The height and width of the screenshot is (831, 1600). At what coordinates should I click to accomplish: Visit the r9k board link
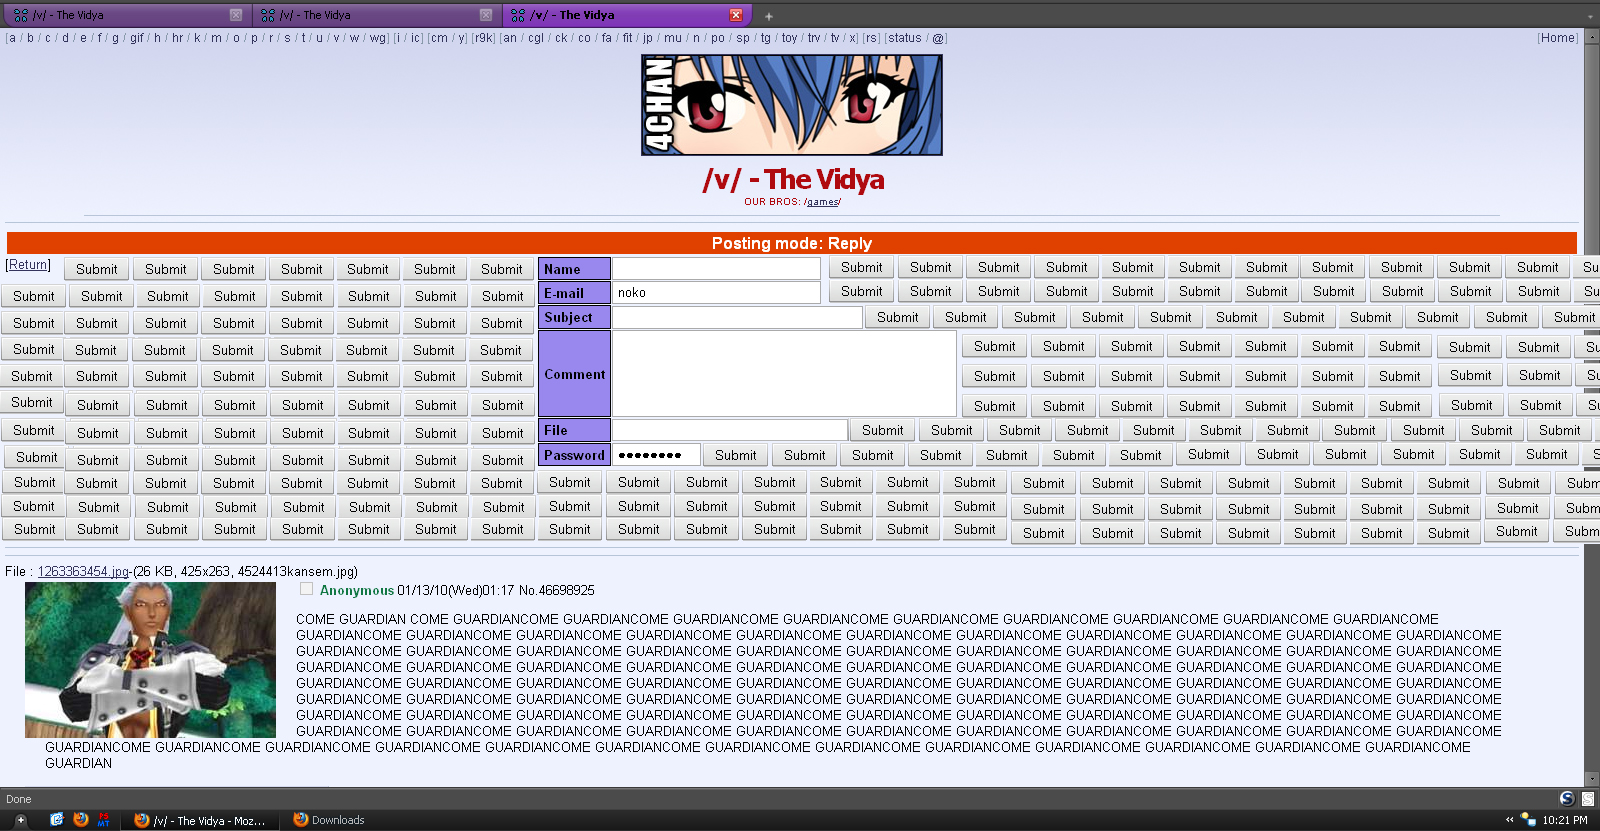point(483,38)
